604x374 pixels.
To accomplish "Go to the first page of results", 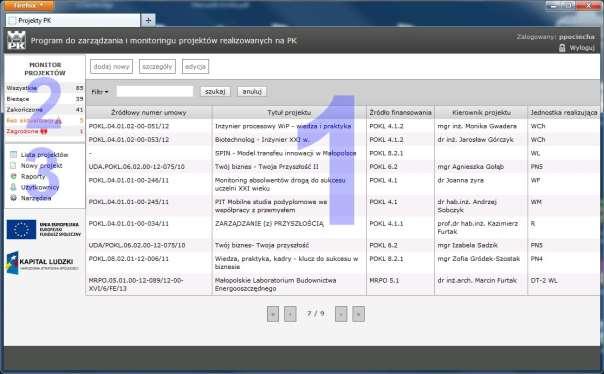I will 273,314.
